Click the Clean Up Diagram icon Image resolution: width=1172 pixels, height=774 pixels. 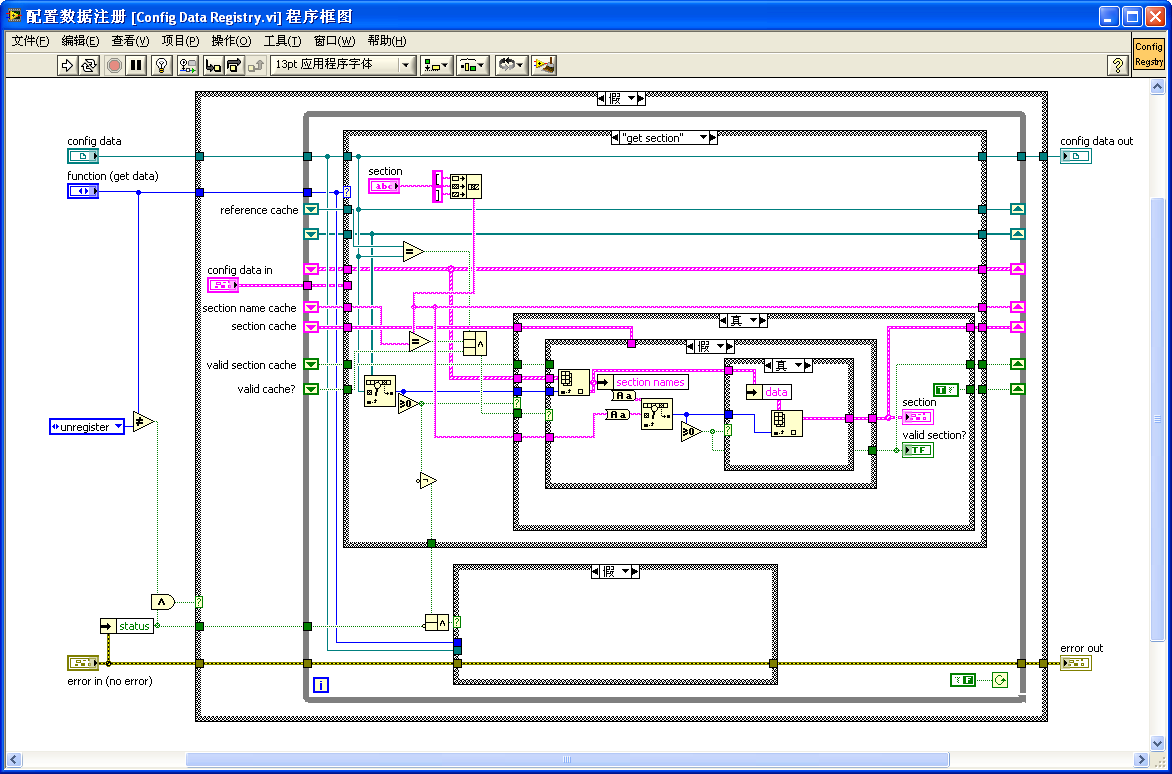[543, 65]
